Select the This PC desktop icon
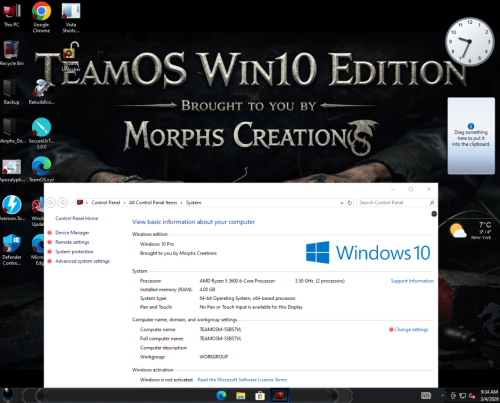Image resolution: width=500 pixels, height=403 pixels. pyautogui.click(x=12, y=14)
